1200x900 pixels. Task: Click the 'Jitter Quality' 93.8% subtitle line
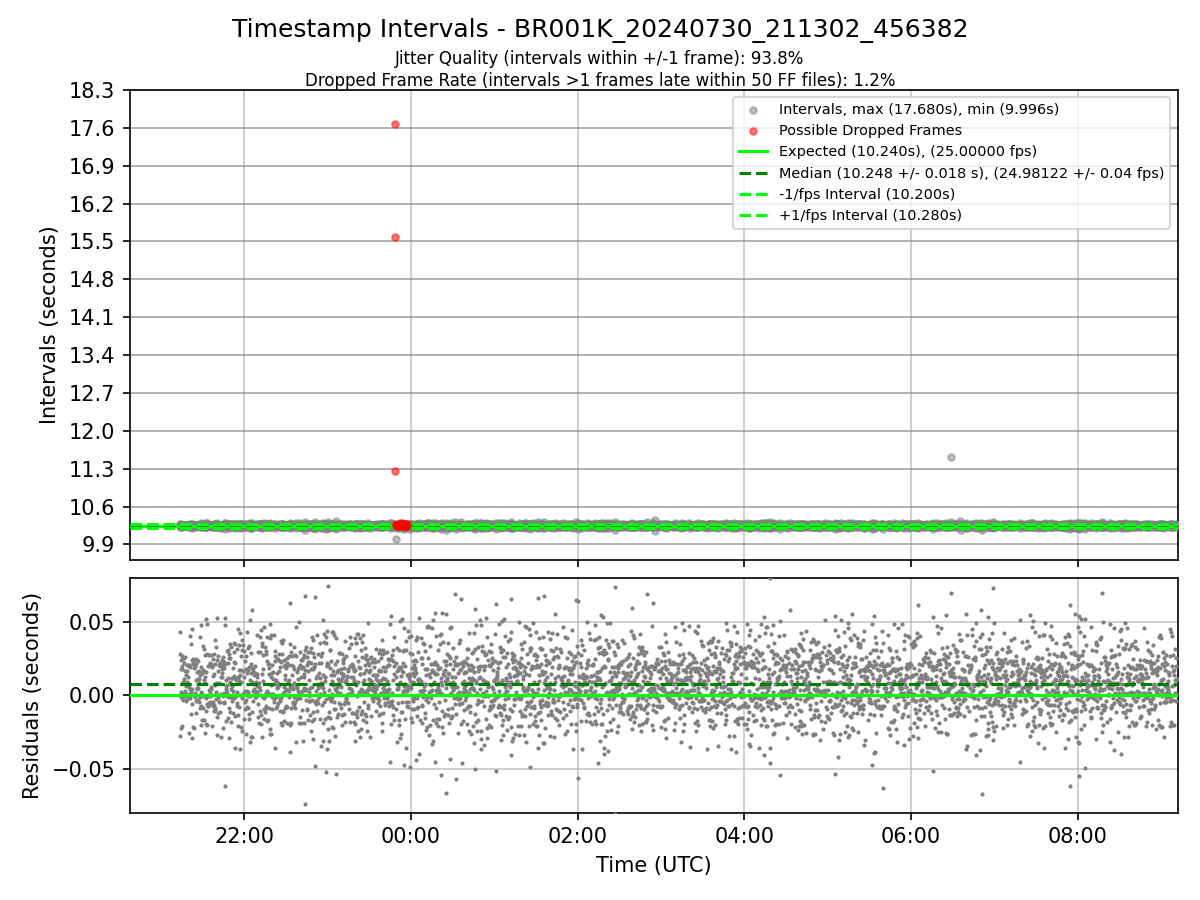click(x=599, y=58)
